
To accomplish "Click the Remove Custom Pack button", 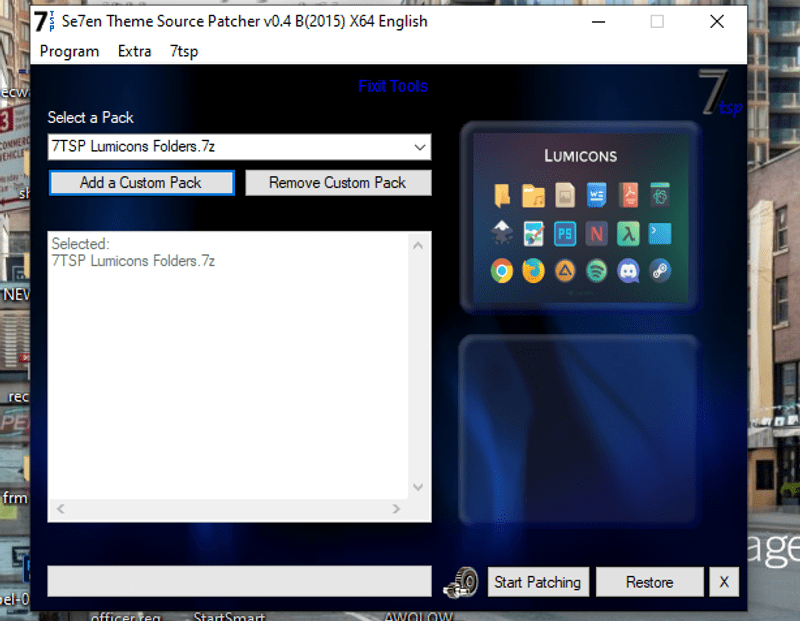I will pyautogui.click(x=338, y=183).
